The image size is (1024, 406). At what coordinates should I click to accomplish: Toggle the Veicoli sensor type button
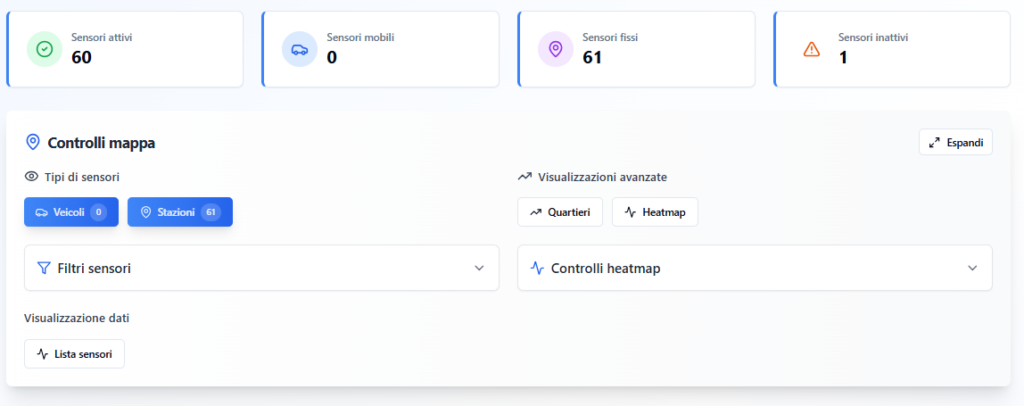click(71, 212)
